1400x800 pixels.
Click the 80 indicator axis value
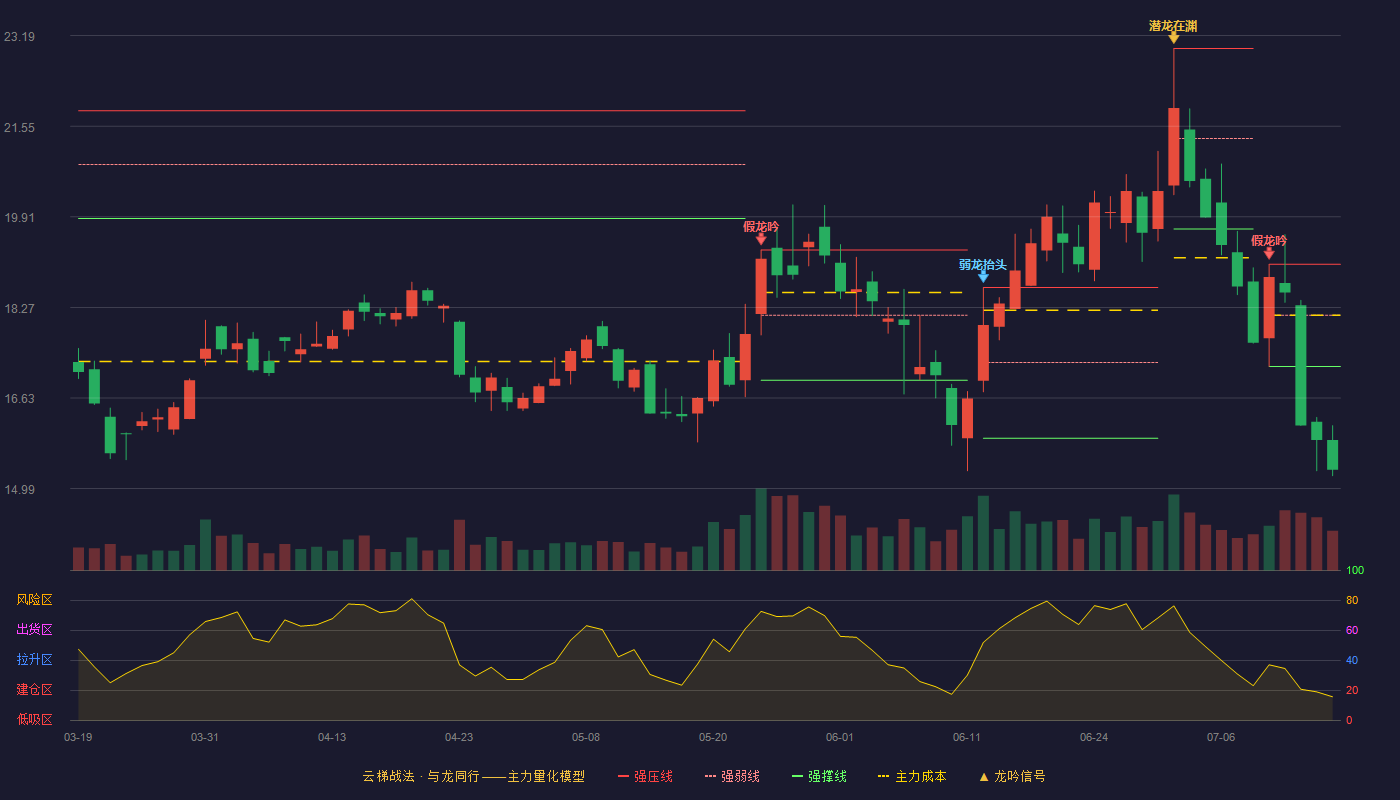tap(1351, 600)
